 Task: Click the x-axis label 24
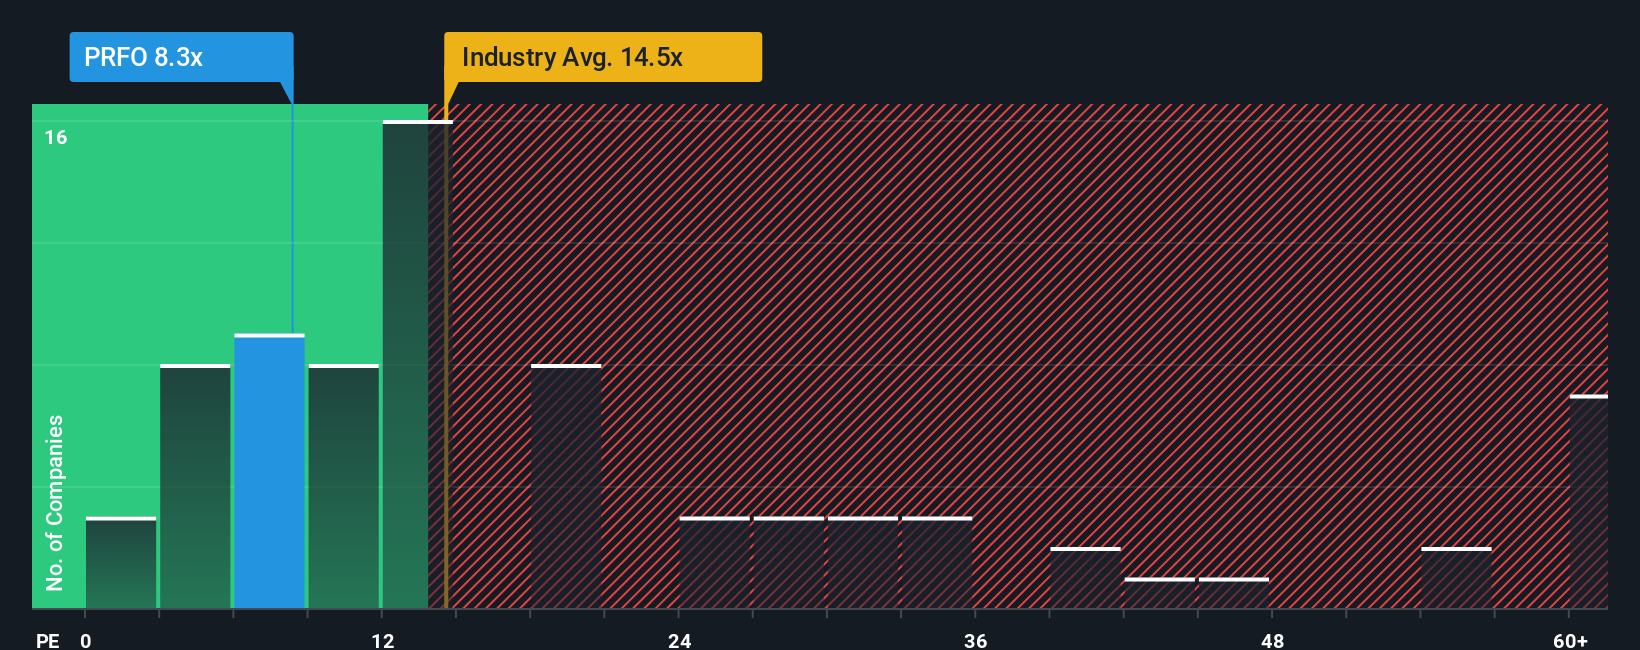point(680,640)
